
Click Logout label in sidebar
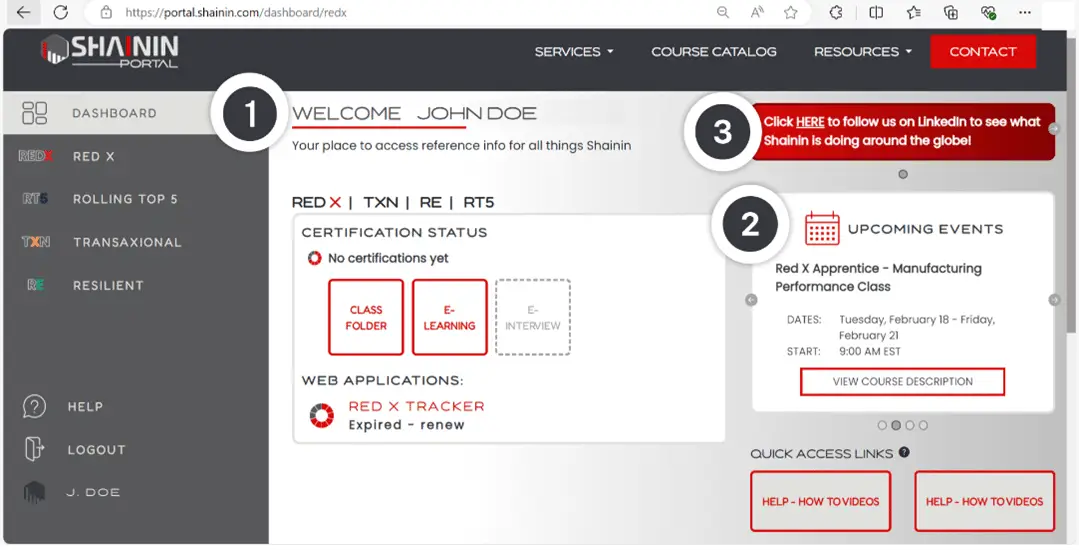[x=96, y=449]
